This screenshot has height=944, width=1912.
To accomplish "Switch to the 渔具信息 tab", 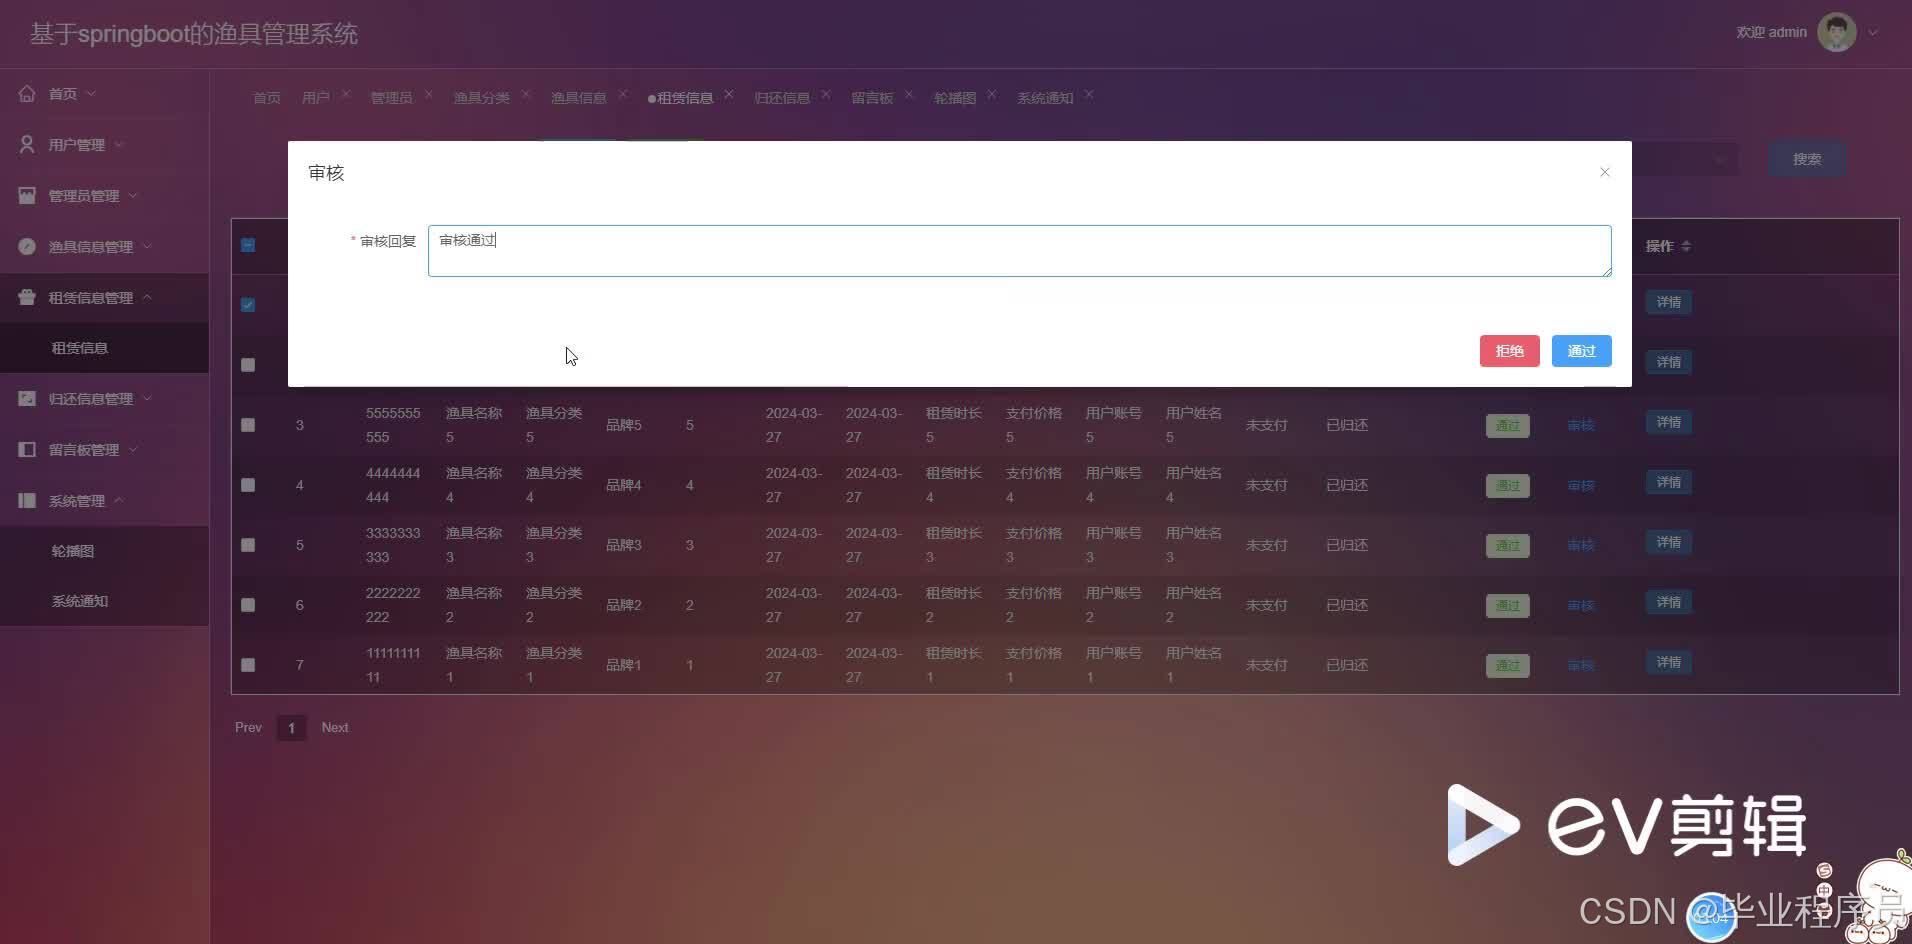I will pos(579,97).
